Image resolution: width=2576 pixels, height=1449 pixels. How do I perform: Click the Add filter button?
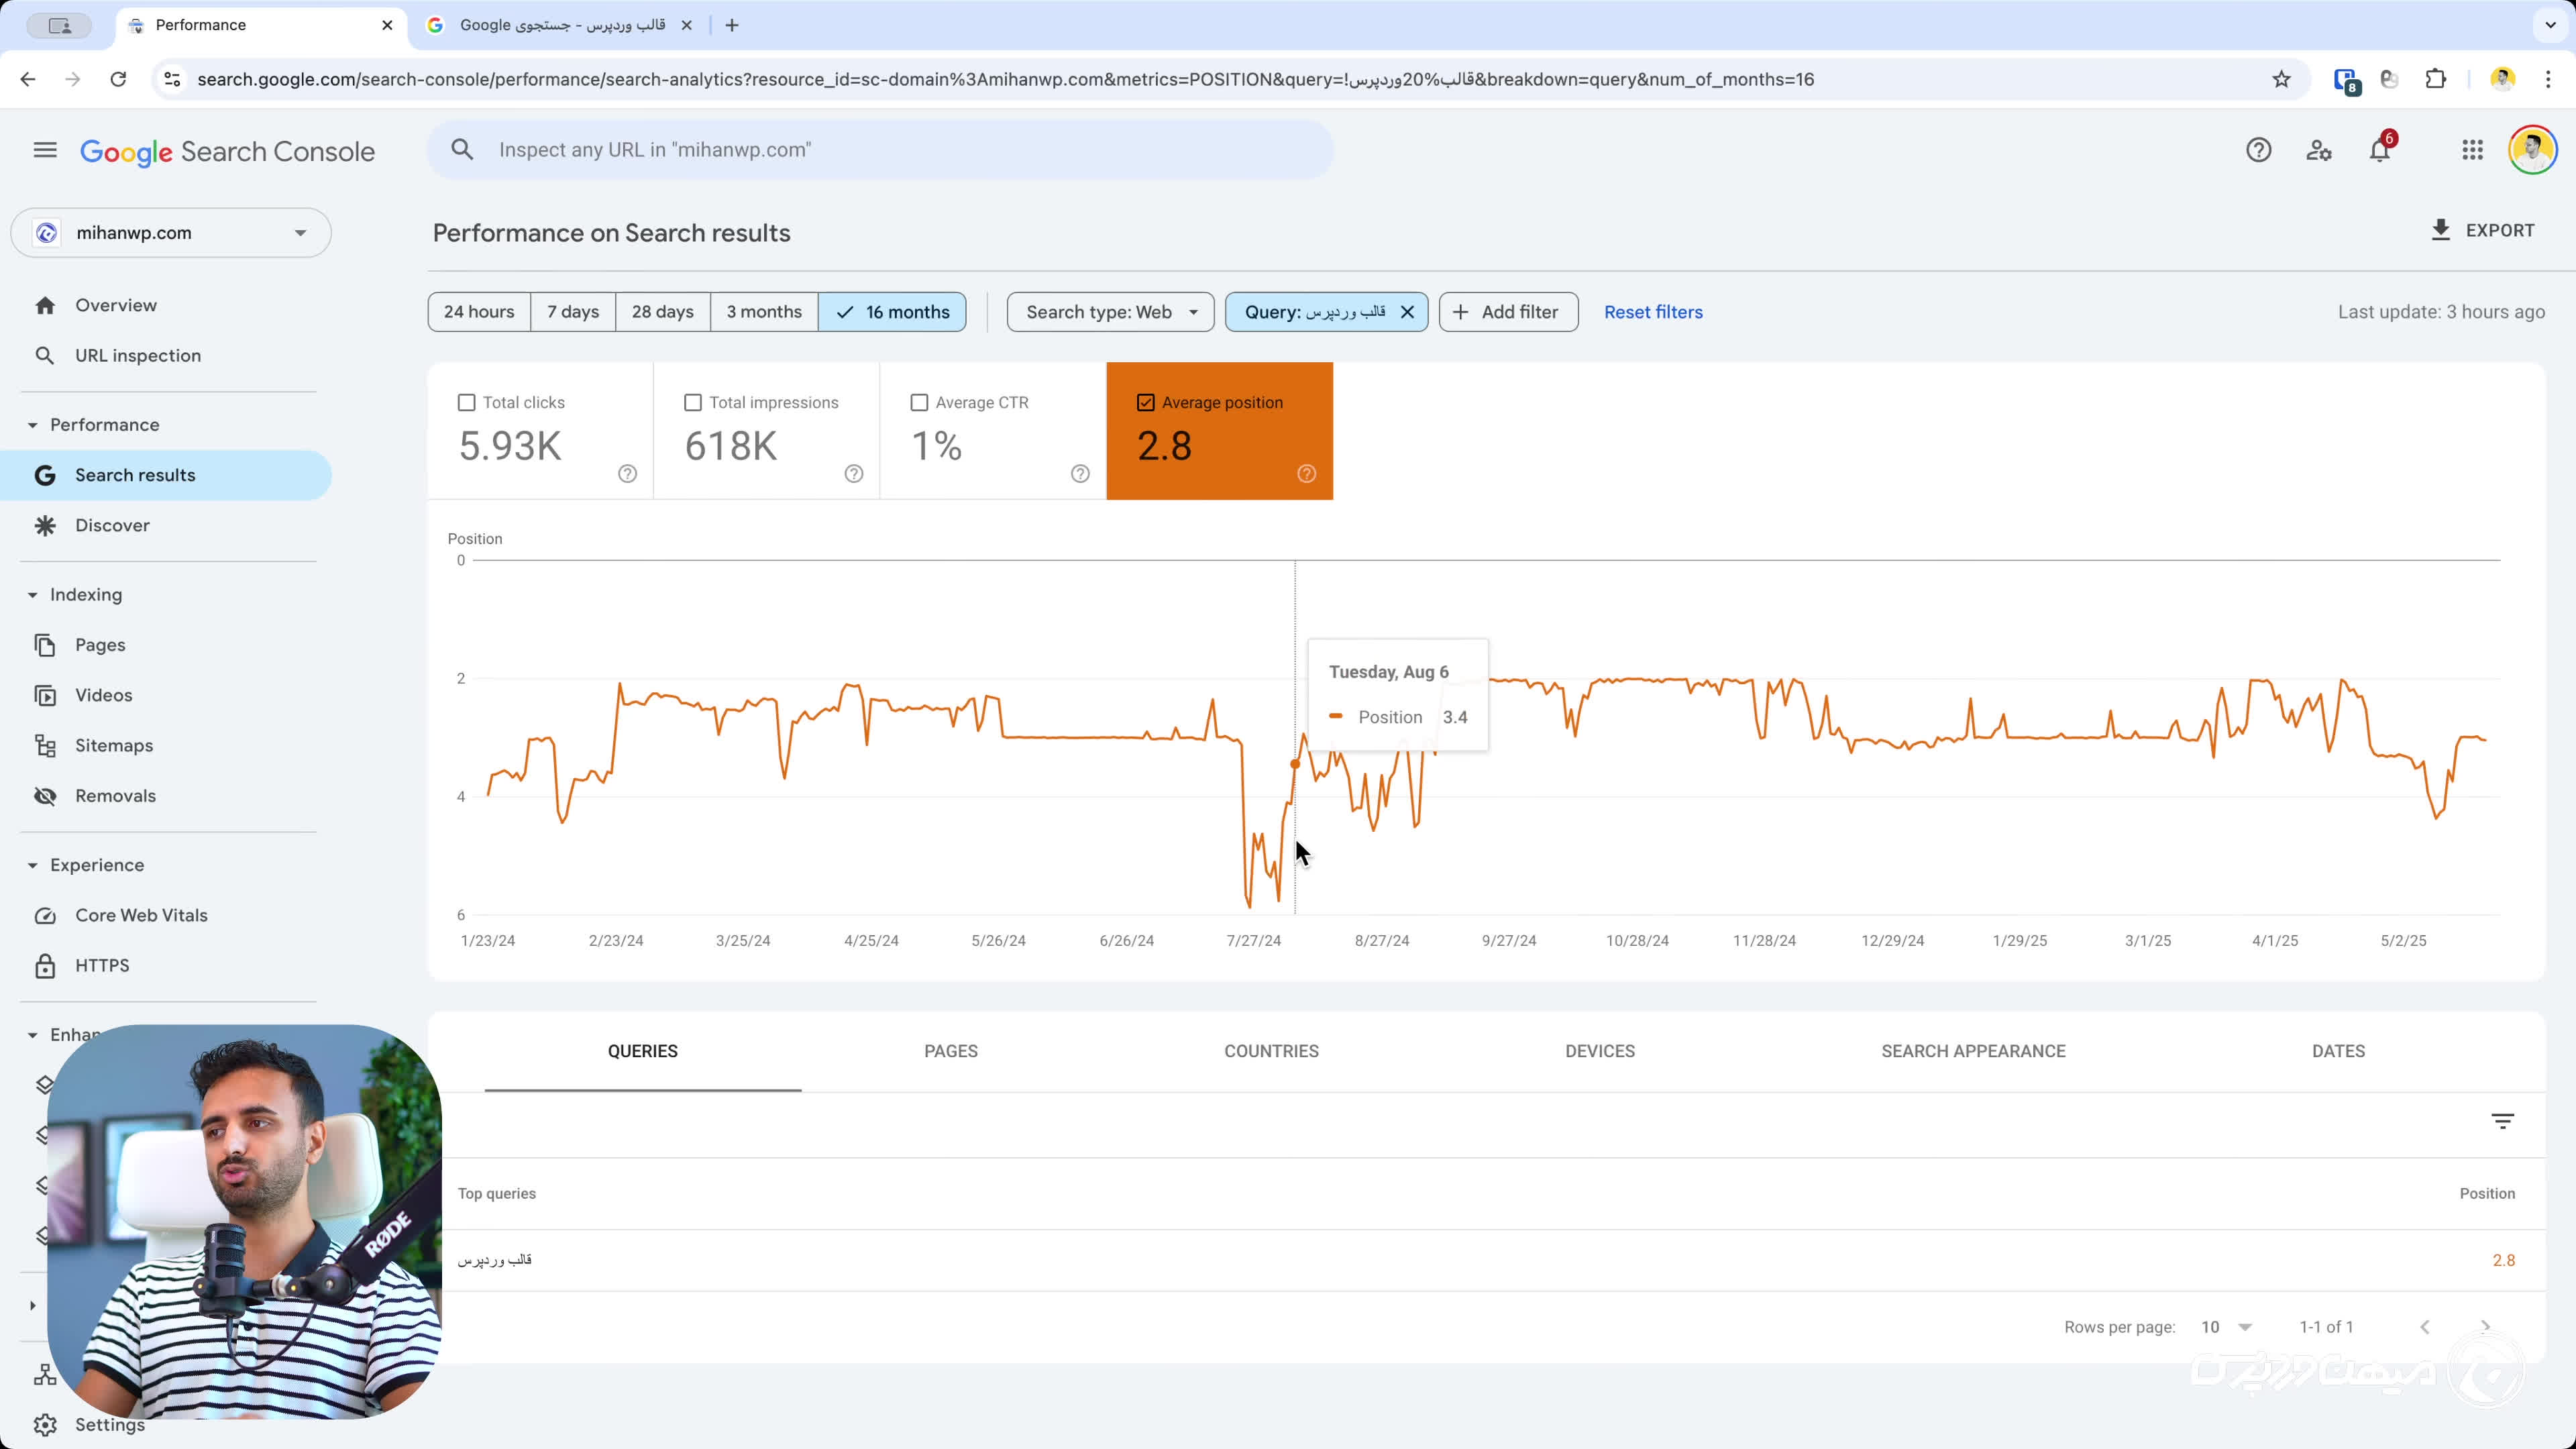(x=1508, y=312)
